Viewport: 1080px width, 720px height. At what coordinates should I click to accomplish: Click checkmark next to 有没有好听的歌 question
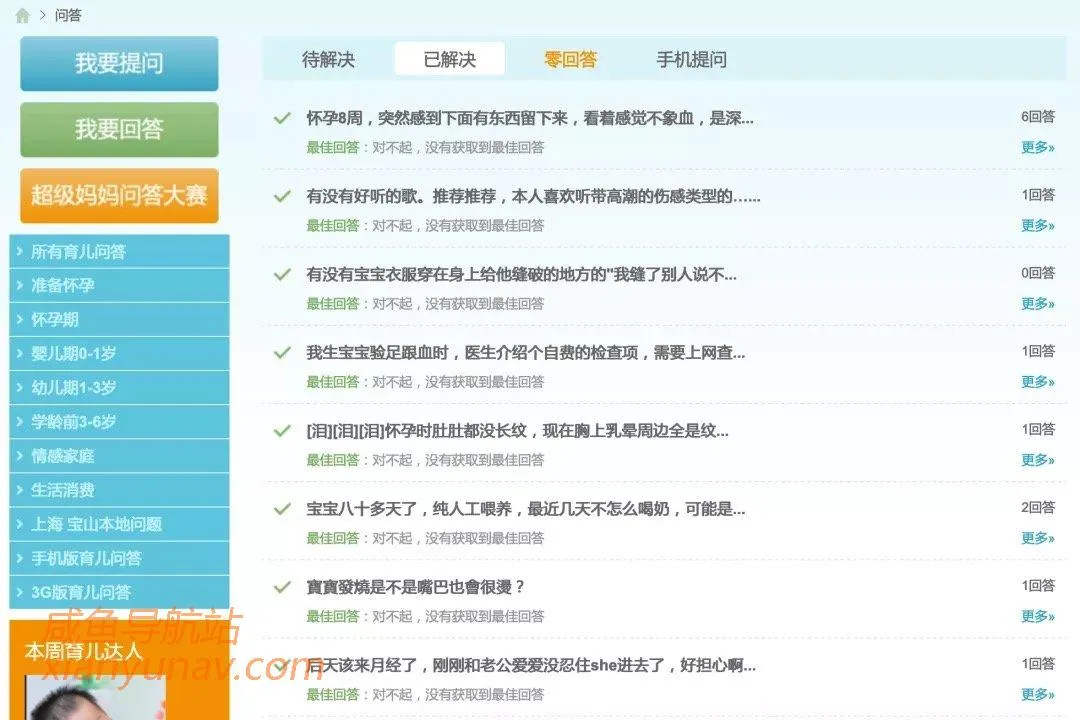[x=282, y=196]
